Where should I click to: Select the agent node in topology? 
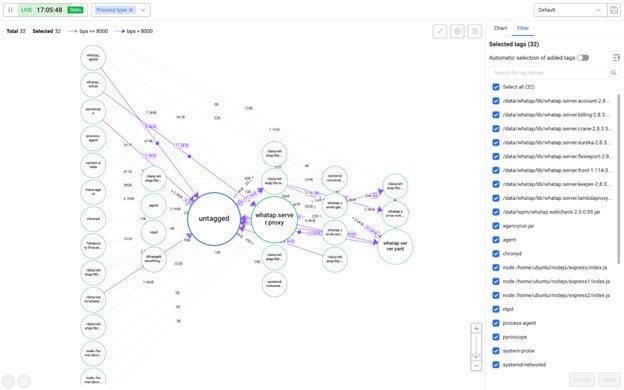point(154,205)
